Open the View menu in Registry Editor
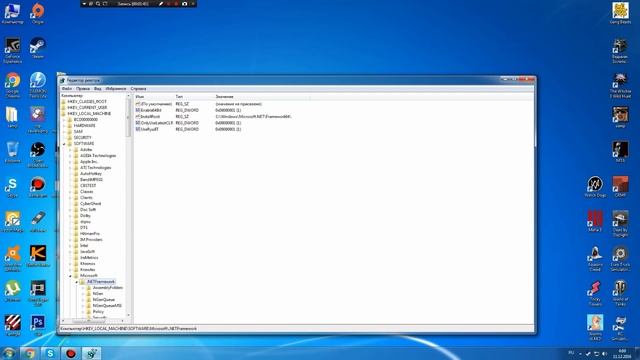Image resolution: width=640 pixels, height=360 pixels. (98, 89)
